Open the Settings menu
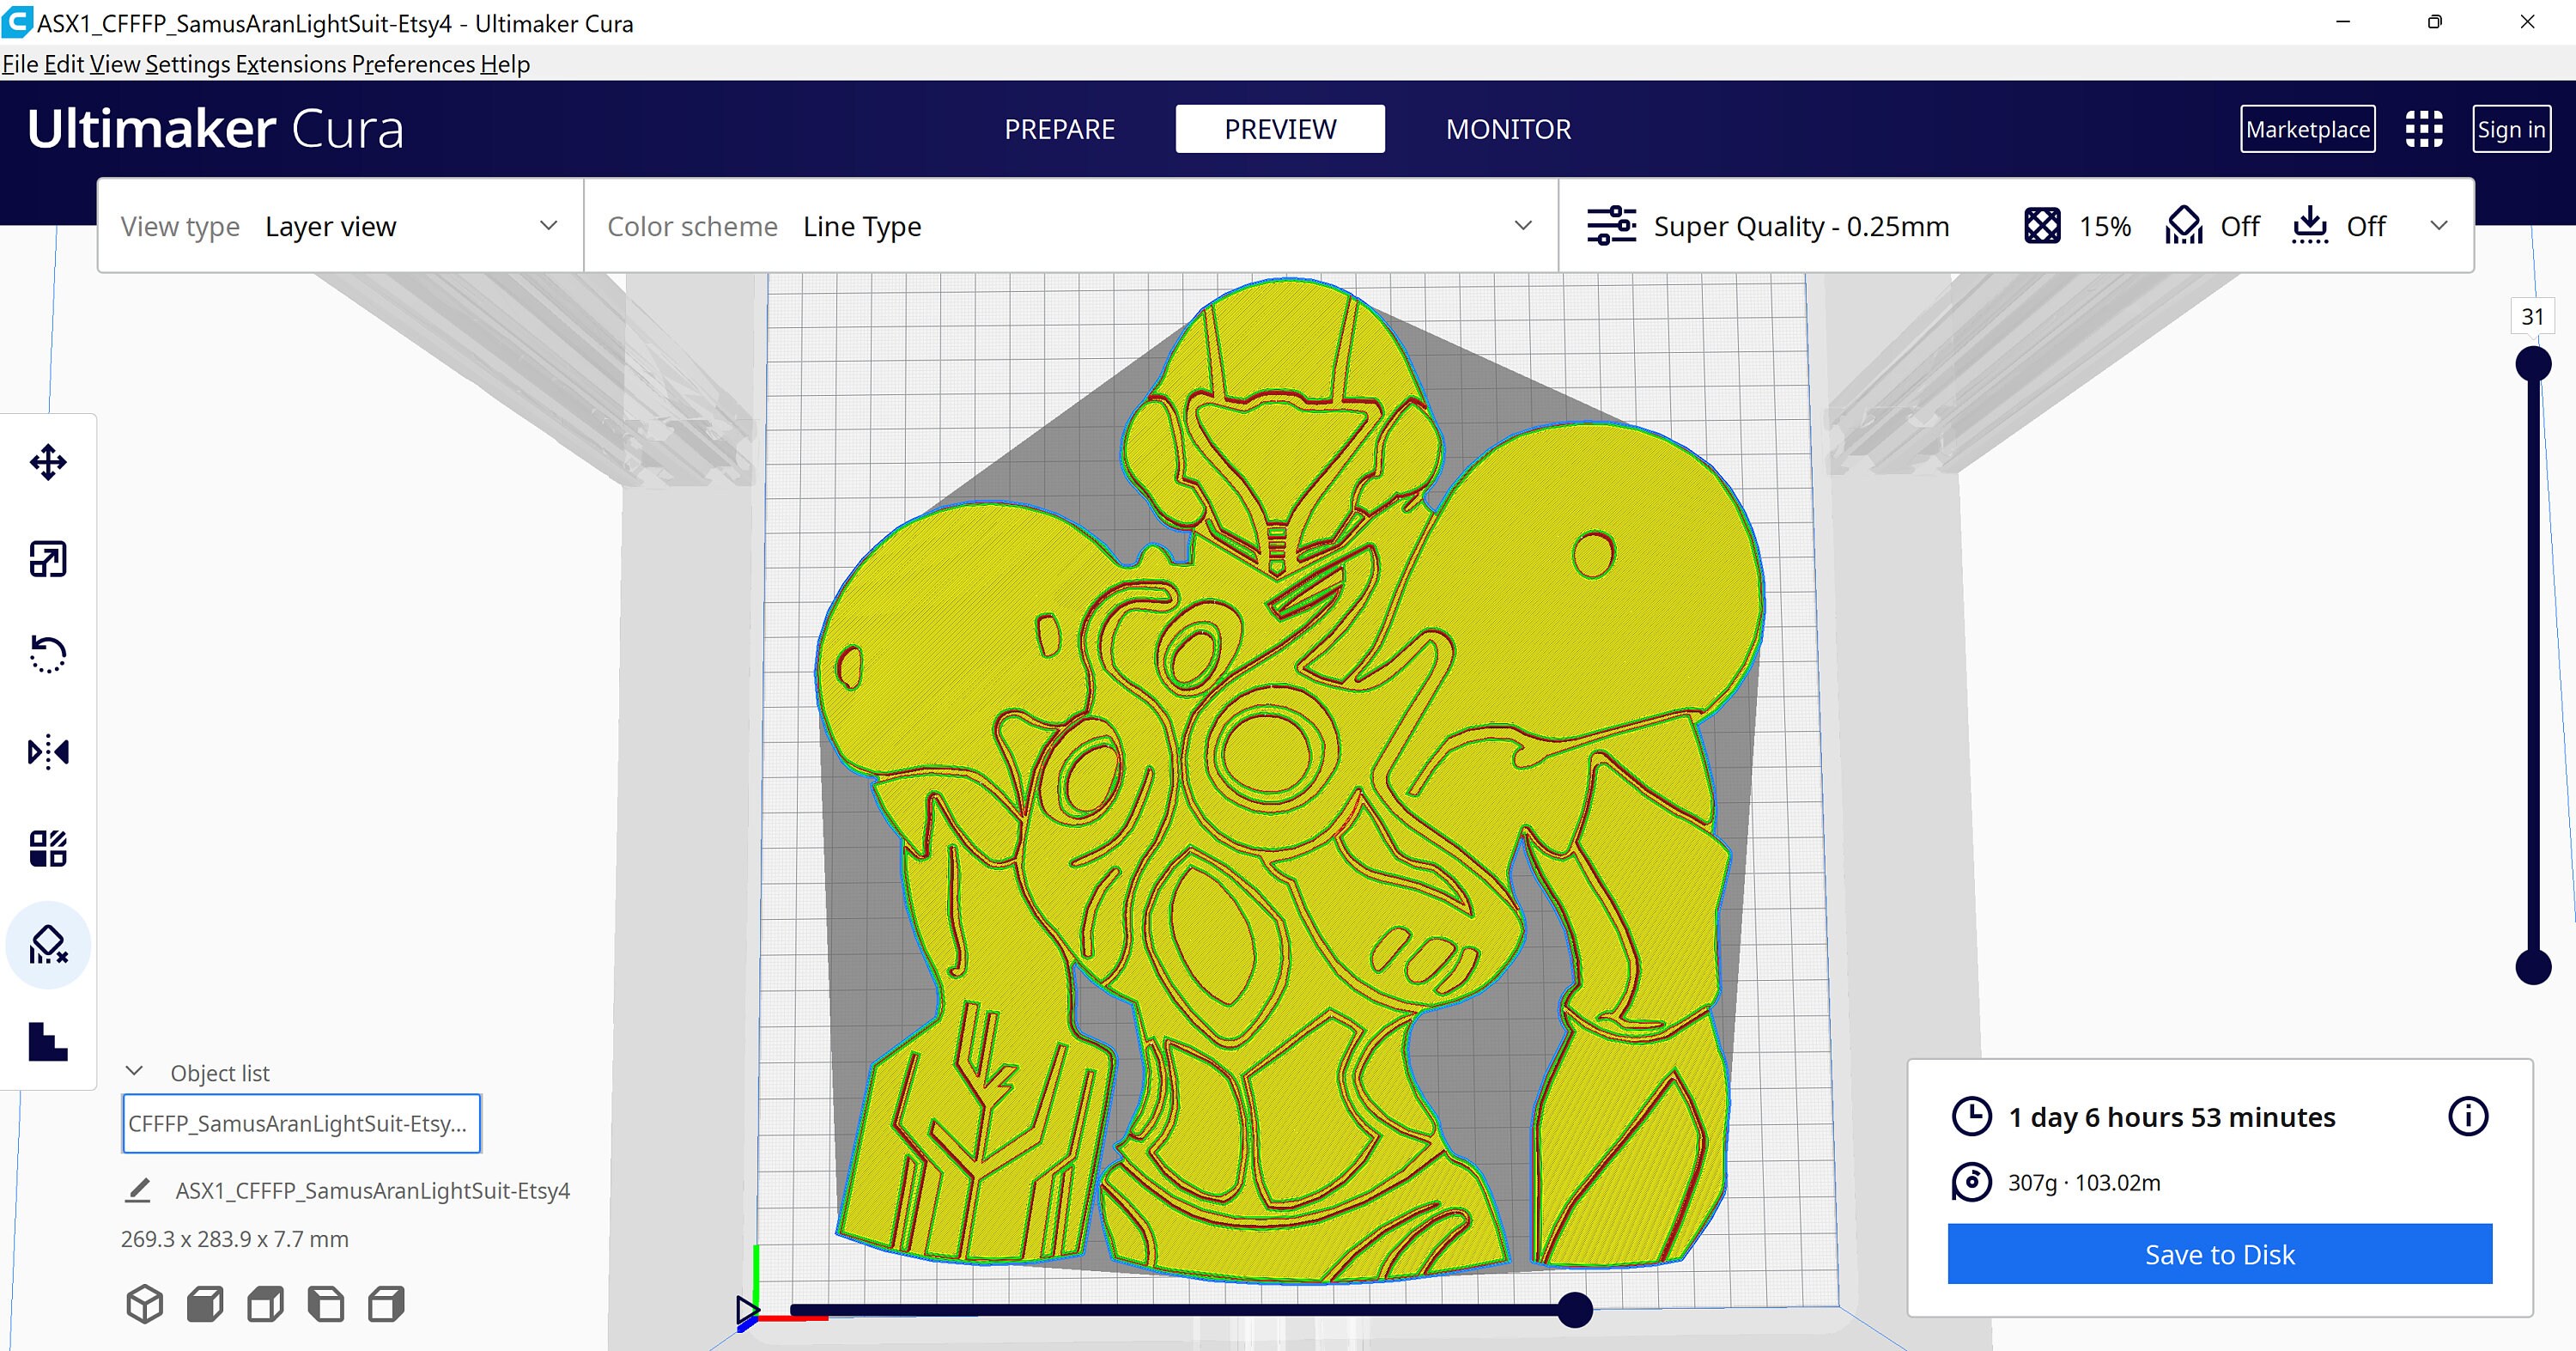The height and width of the screenshot is (1351, 2576). [x=188, y=64]
